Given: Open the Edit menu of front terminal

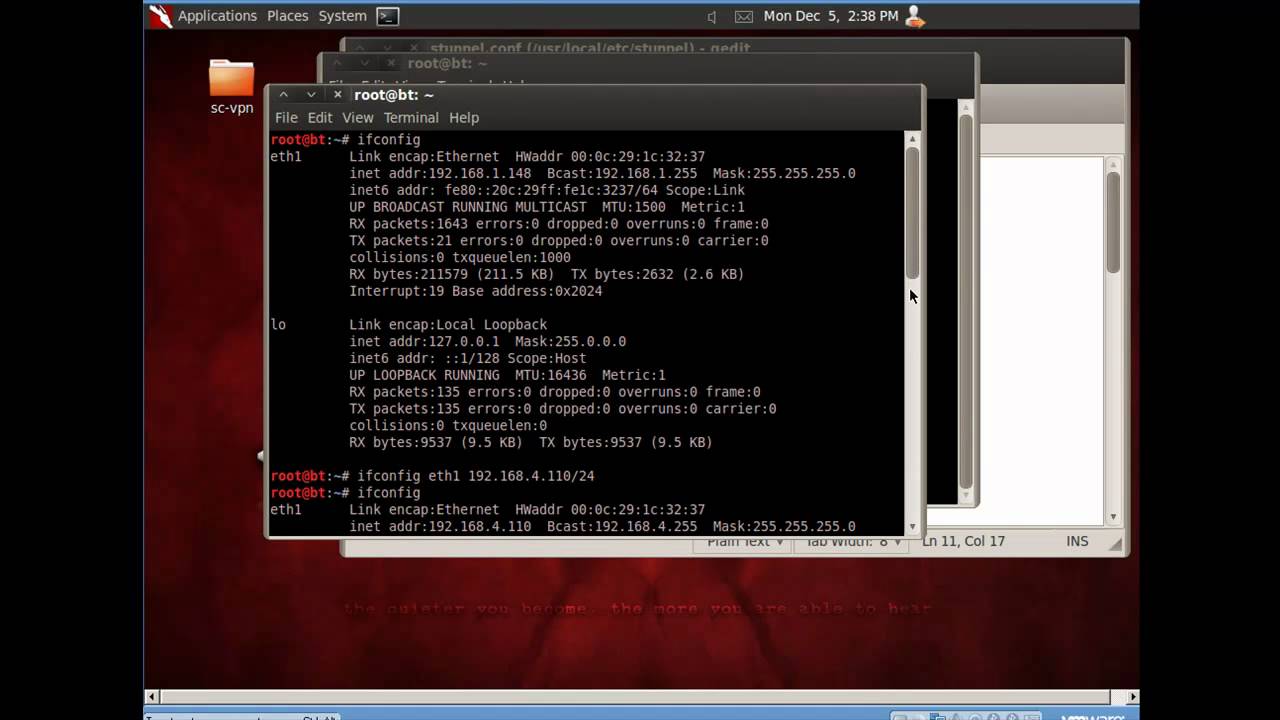Looking at the screenshot, I should pyautogui.click(x=319, y=117).
